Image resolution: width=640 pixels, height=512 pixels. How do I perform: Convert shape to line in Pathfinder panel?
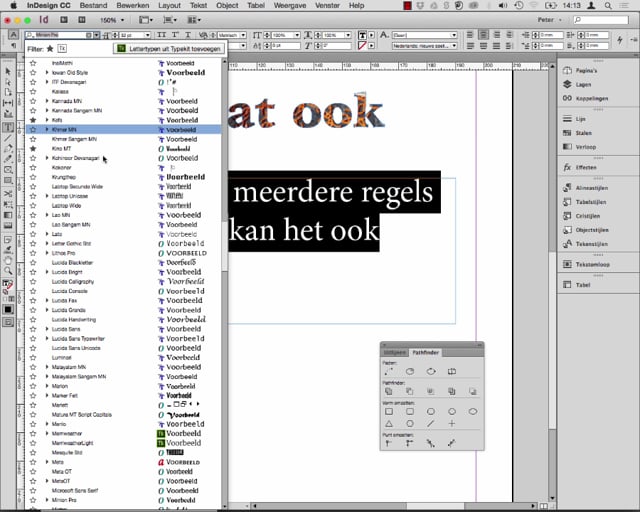pyautogui.click(x=431, y=424)
